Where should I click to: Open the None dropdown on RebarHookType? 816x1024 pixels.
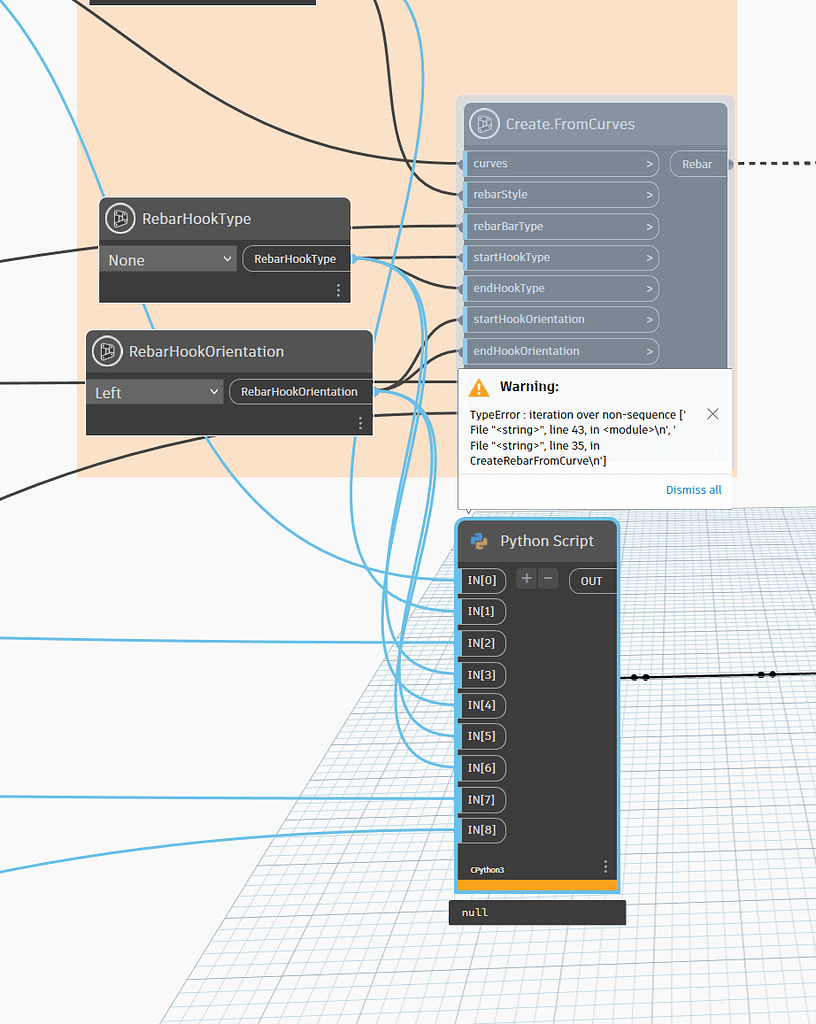[x=168, y=259]
